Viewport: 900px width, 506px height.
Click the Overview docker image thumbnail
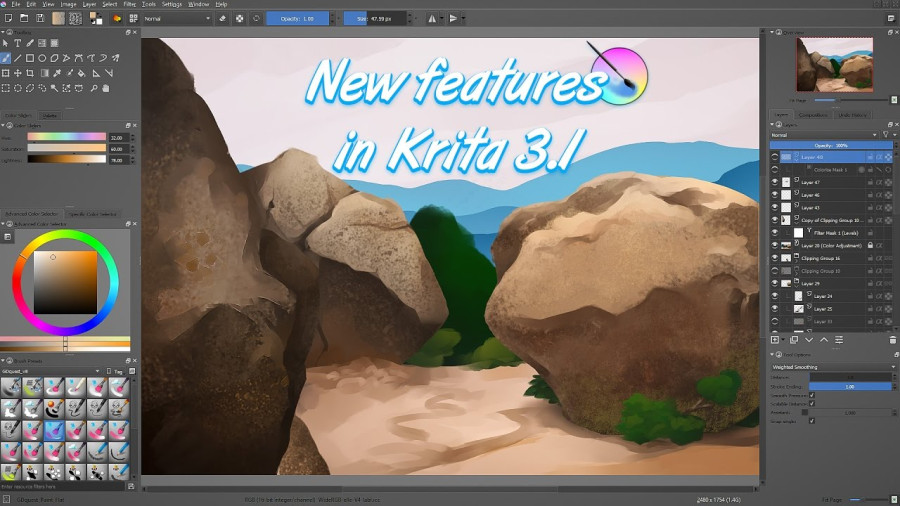(x=835, y=65)
